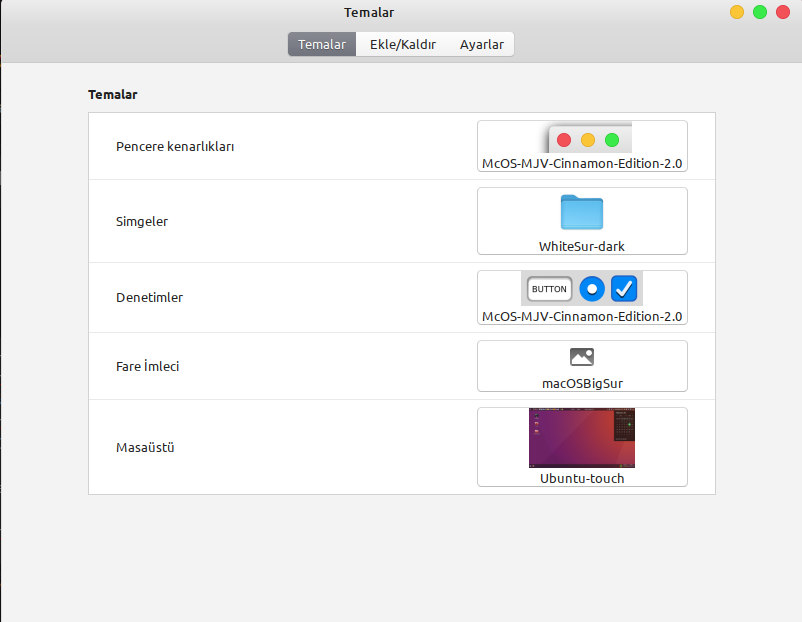Click the Denetimler McOS-MJV-Cinnamon-Edition-2.0 label
Image resolution: width=802 pixels, height=622 pixels.
(x=582, y=317)
